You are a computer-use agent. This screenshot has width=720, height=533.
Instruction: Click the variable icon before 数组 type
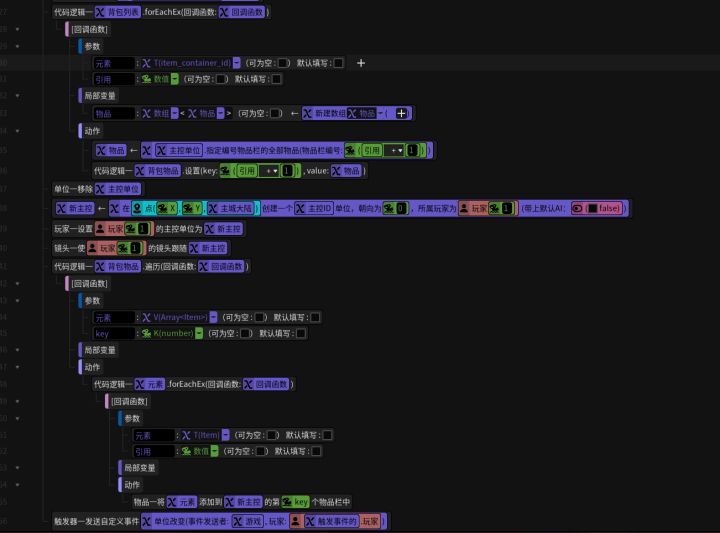[146, 113]
